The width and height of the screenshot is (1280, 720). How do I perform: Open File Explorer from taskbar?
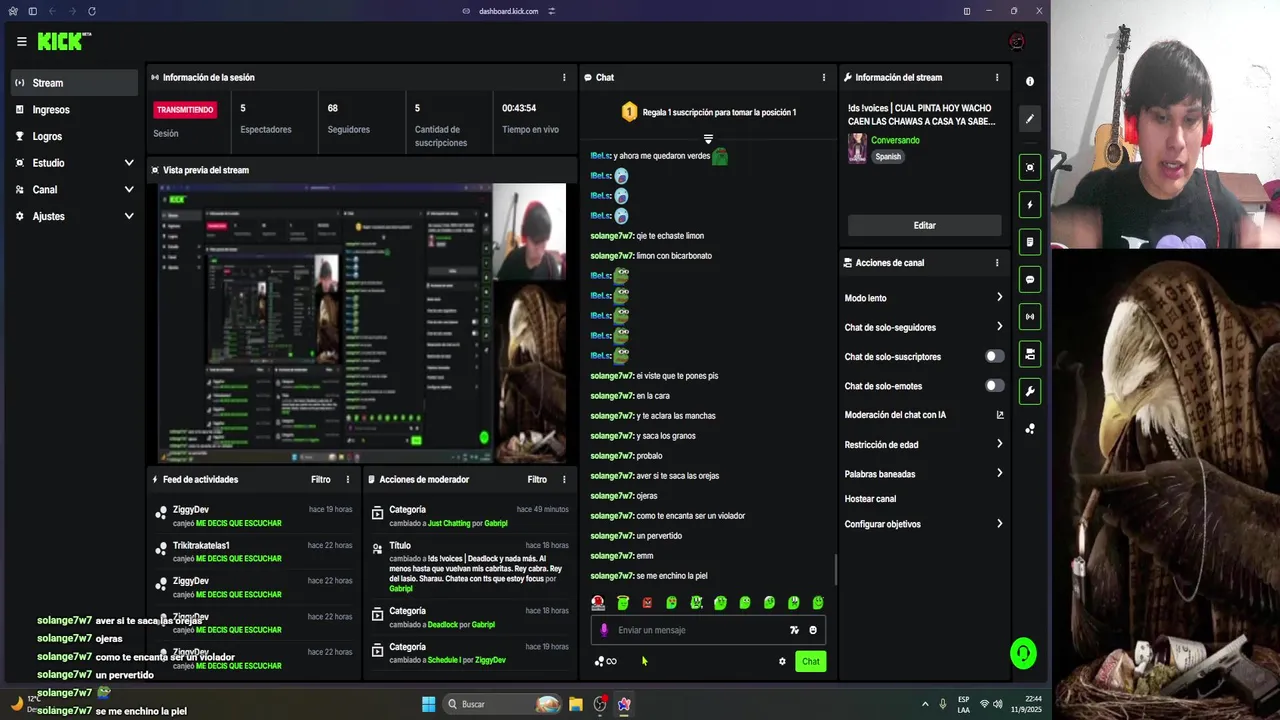(x=576, y=704)
